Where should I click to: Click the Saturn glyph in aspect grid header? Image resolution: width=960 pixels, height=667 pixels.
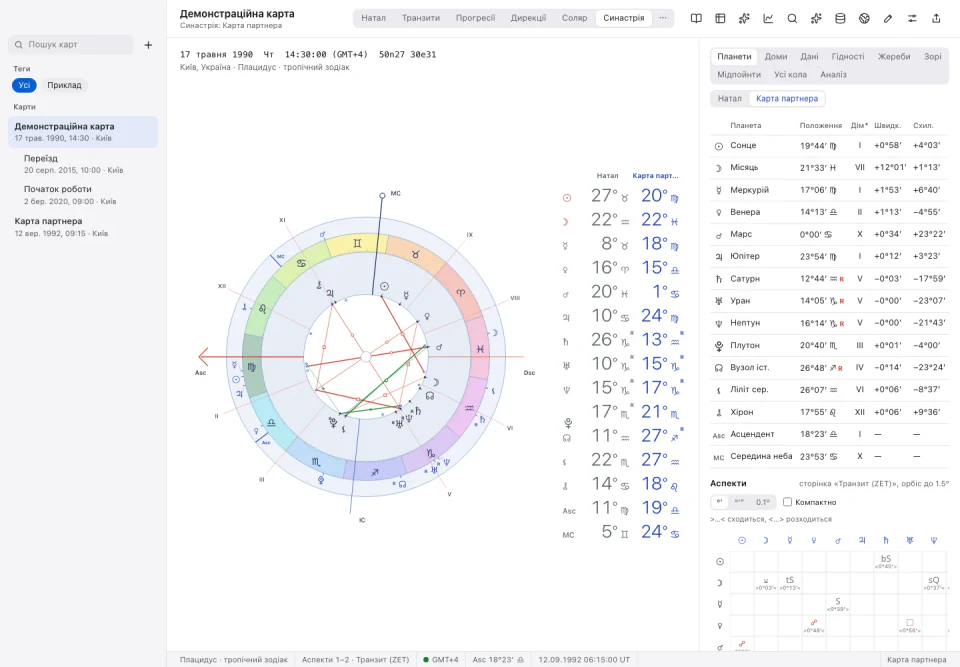(x=886, y=540)
